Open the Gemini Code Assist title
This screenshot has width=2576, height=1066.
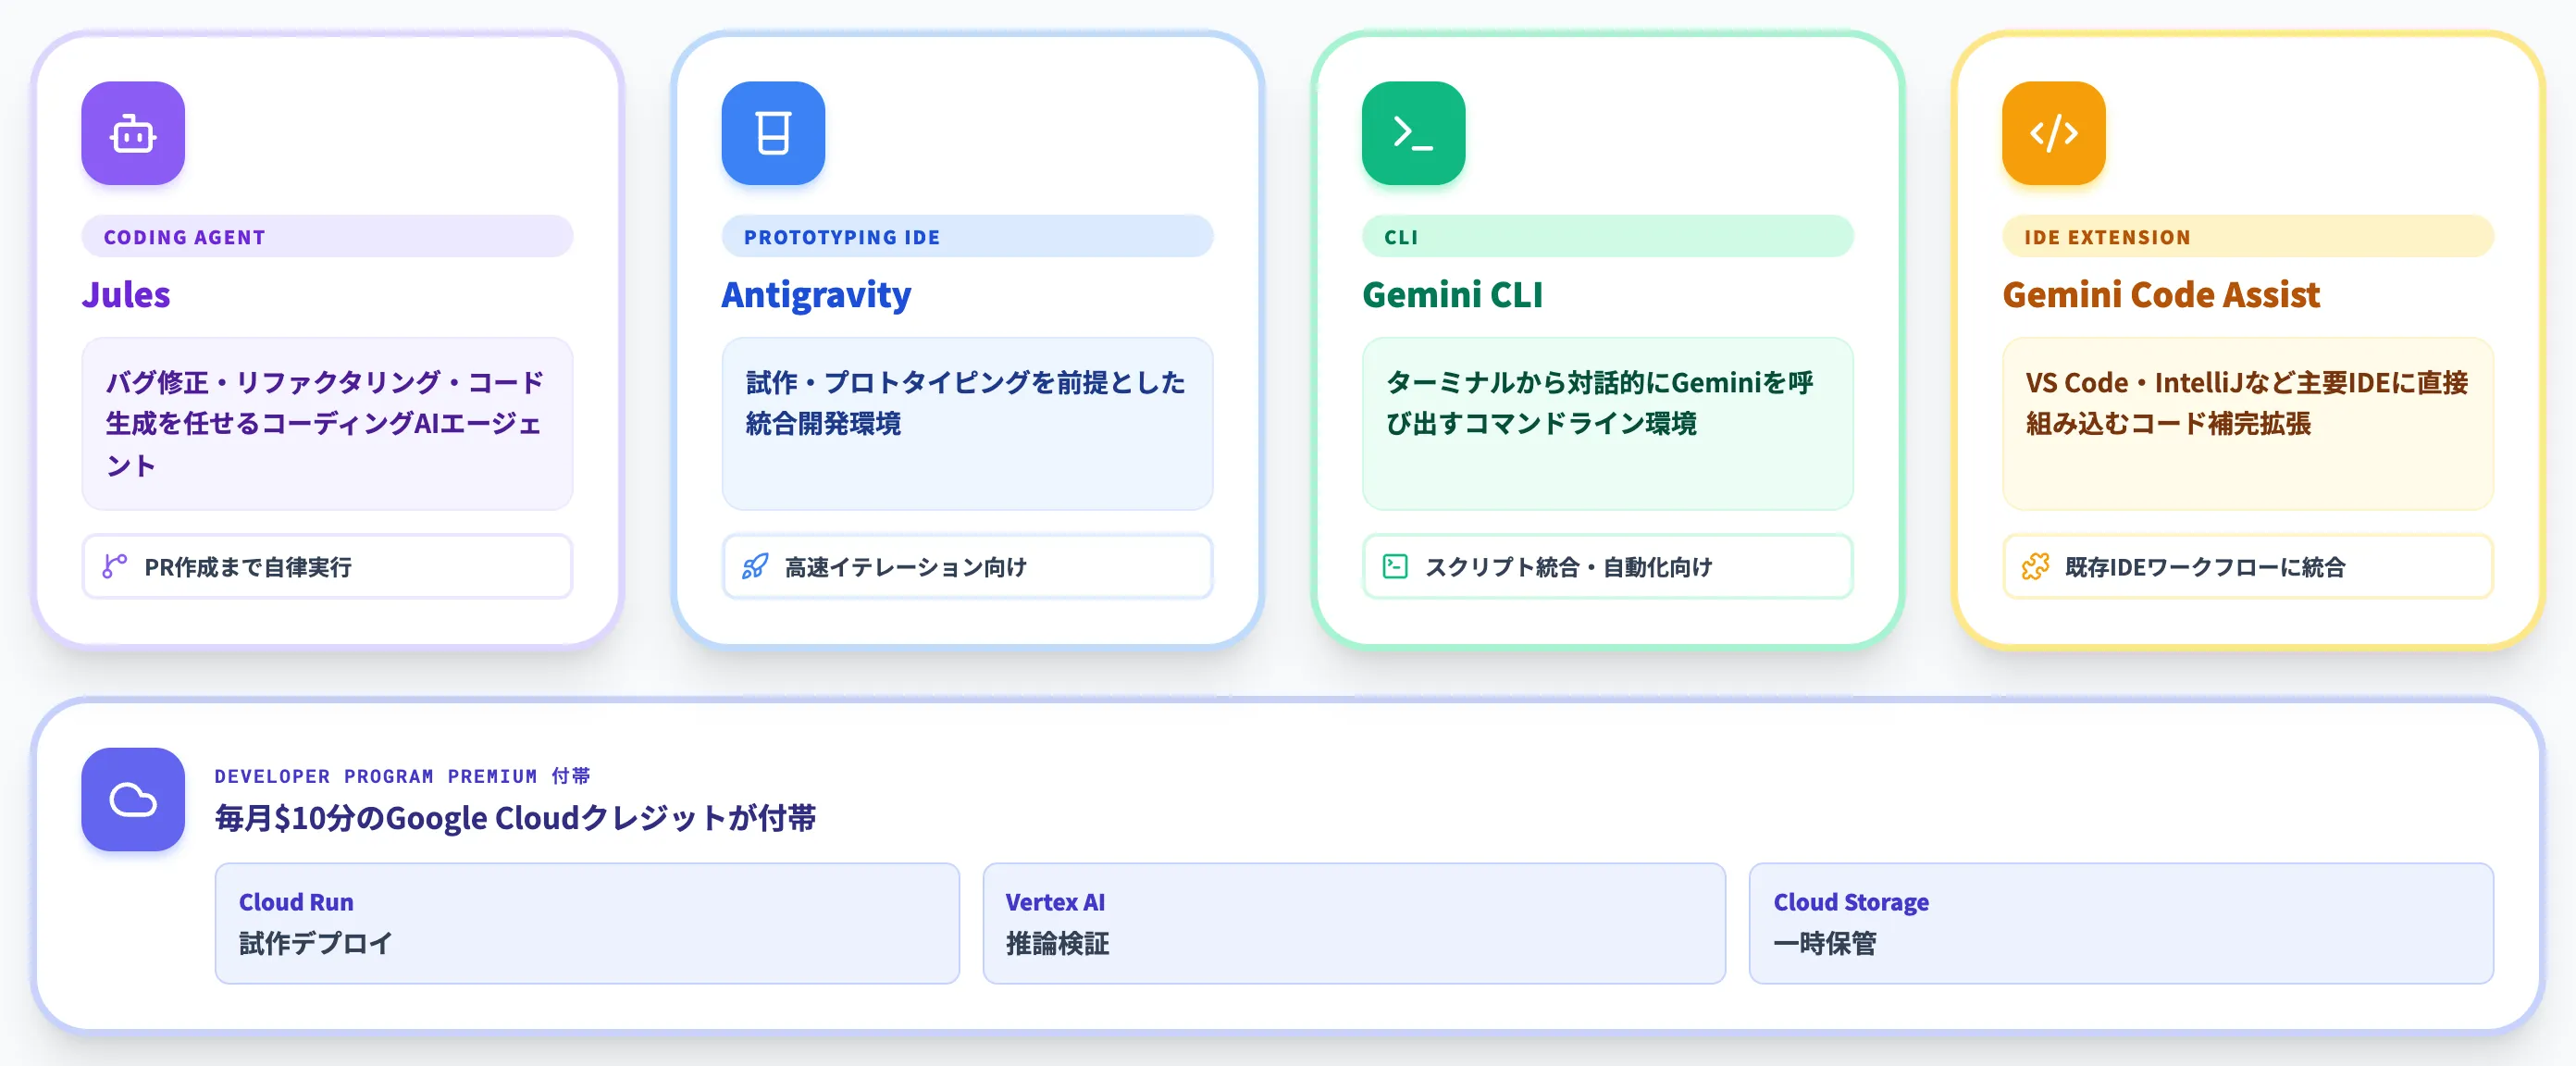click(x=2160, y=294)
